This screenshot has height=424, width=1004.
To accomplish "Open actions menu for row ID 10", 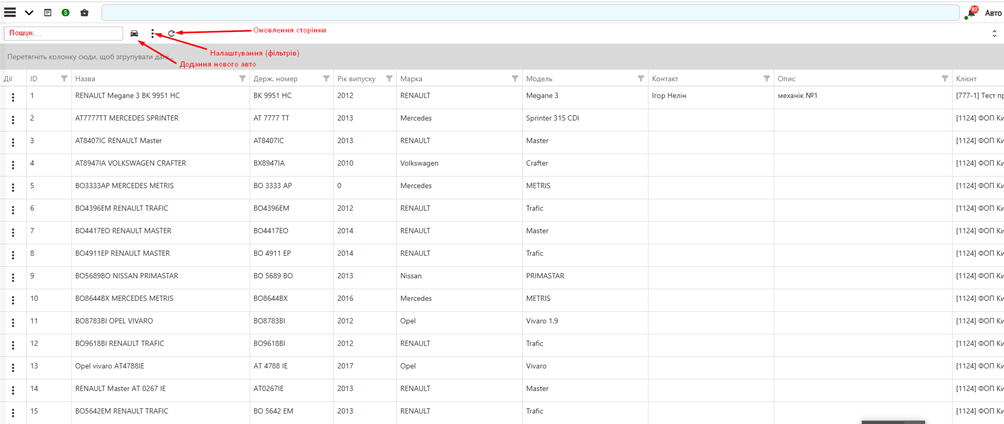I will tap(13, 300).
